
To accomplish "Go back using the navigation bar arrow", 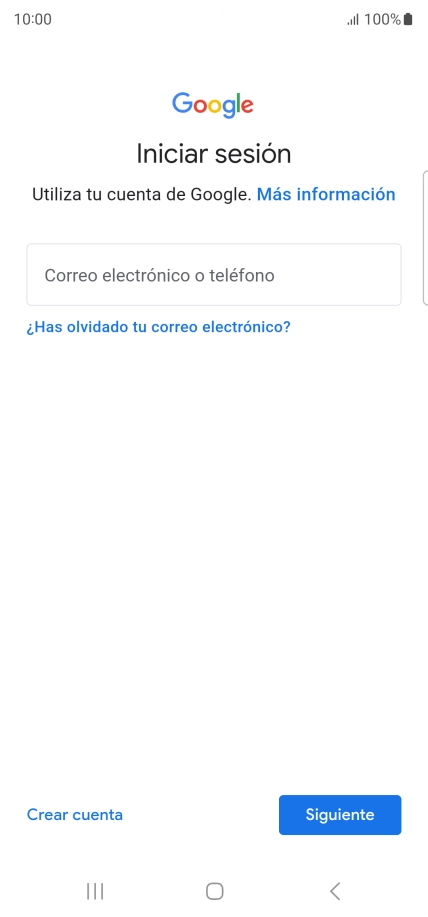I will point(334,891).
